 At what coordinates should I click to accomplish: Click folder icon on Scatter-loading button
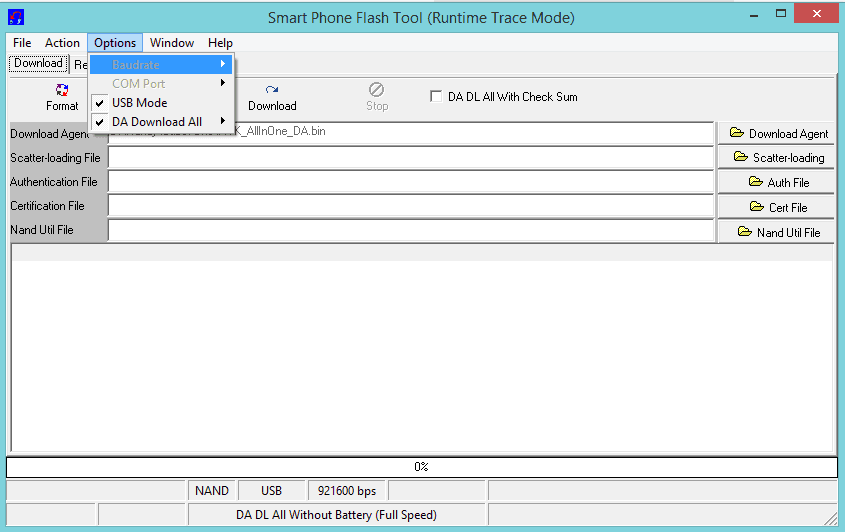[741, 157]
